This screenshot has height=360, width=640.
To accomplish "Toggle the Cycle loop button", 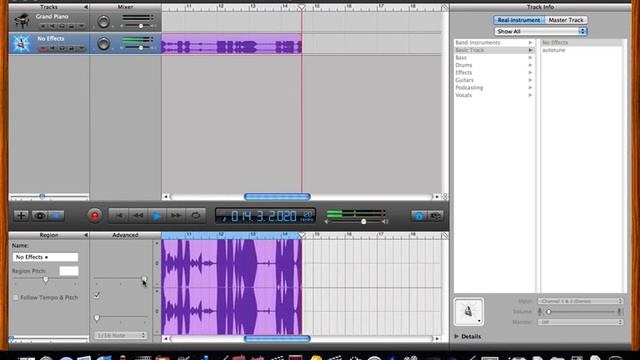I will (x=196, y=216).
